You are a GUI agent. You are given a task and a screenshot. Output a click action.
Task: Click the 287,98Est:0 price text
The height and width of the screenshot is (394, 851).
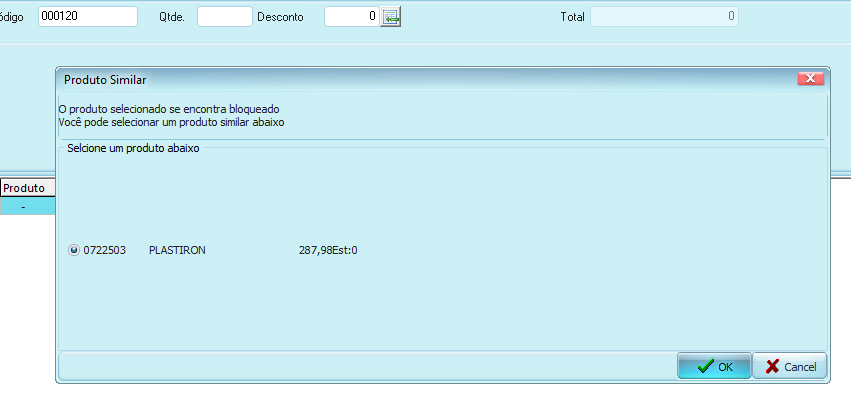point(328,250)
